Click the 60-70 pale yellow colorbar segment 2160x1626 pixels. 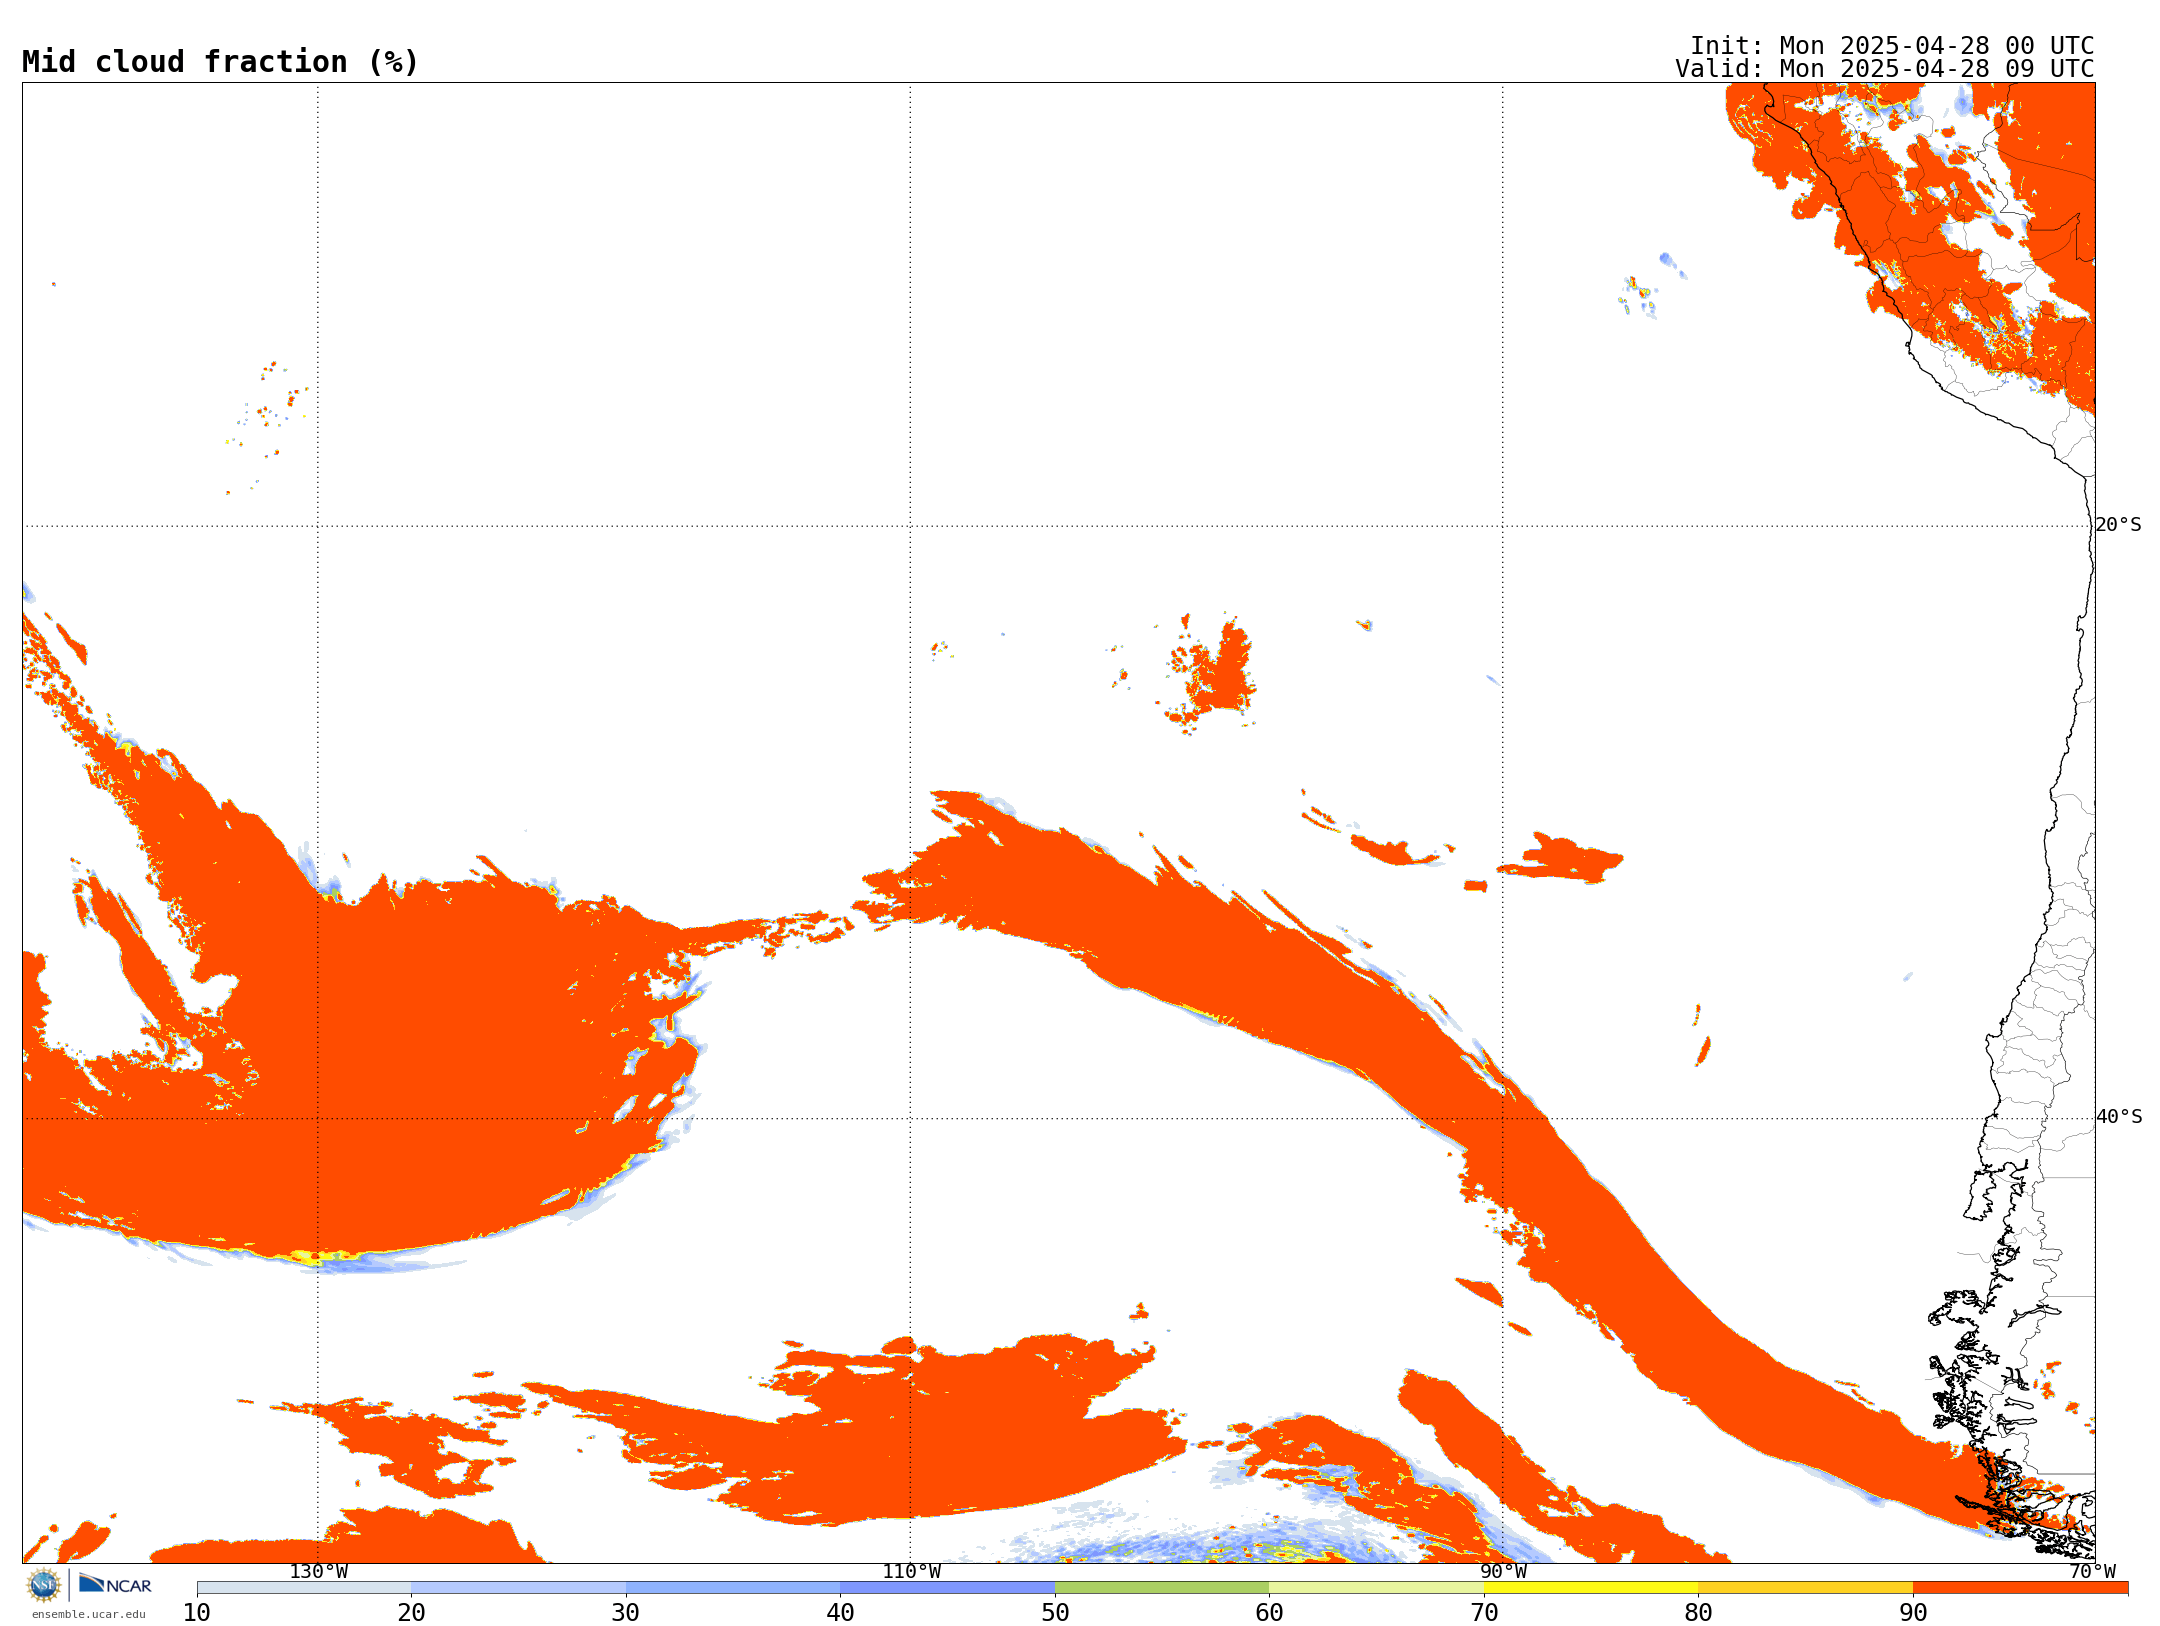pyautogui.click(x=1376, y=1588)
